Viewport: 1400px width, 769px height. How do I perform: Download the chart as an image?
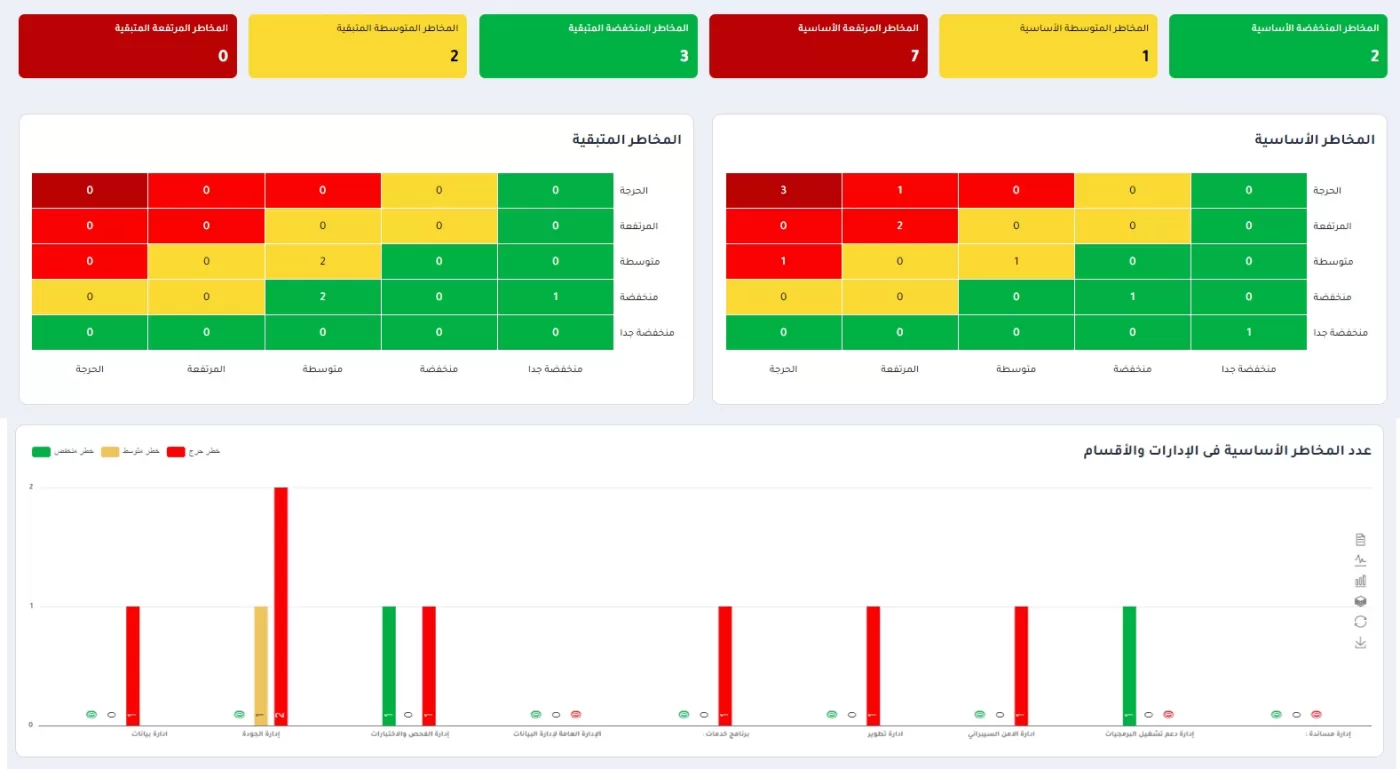point(1360,643)
